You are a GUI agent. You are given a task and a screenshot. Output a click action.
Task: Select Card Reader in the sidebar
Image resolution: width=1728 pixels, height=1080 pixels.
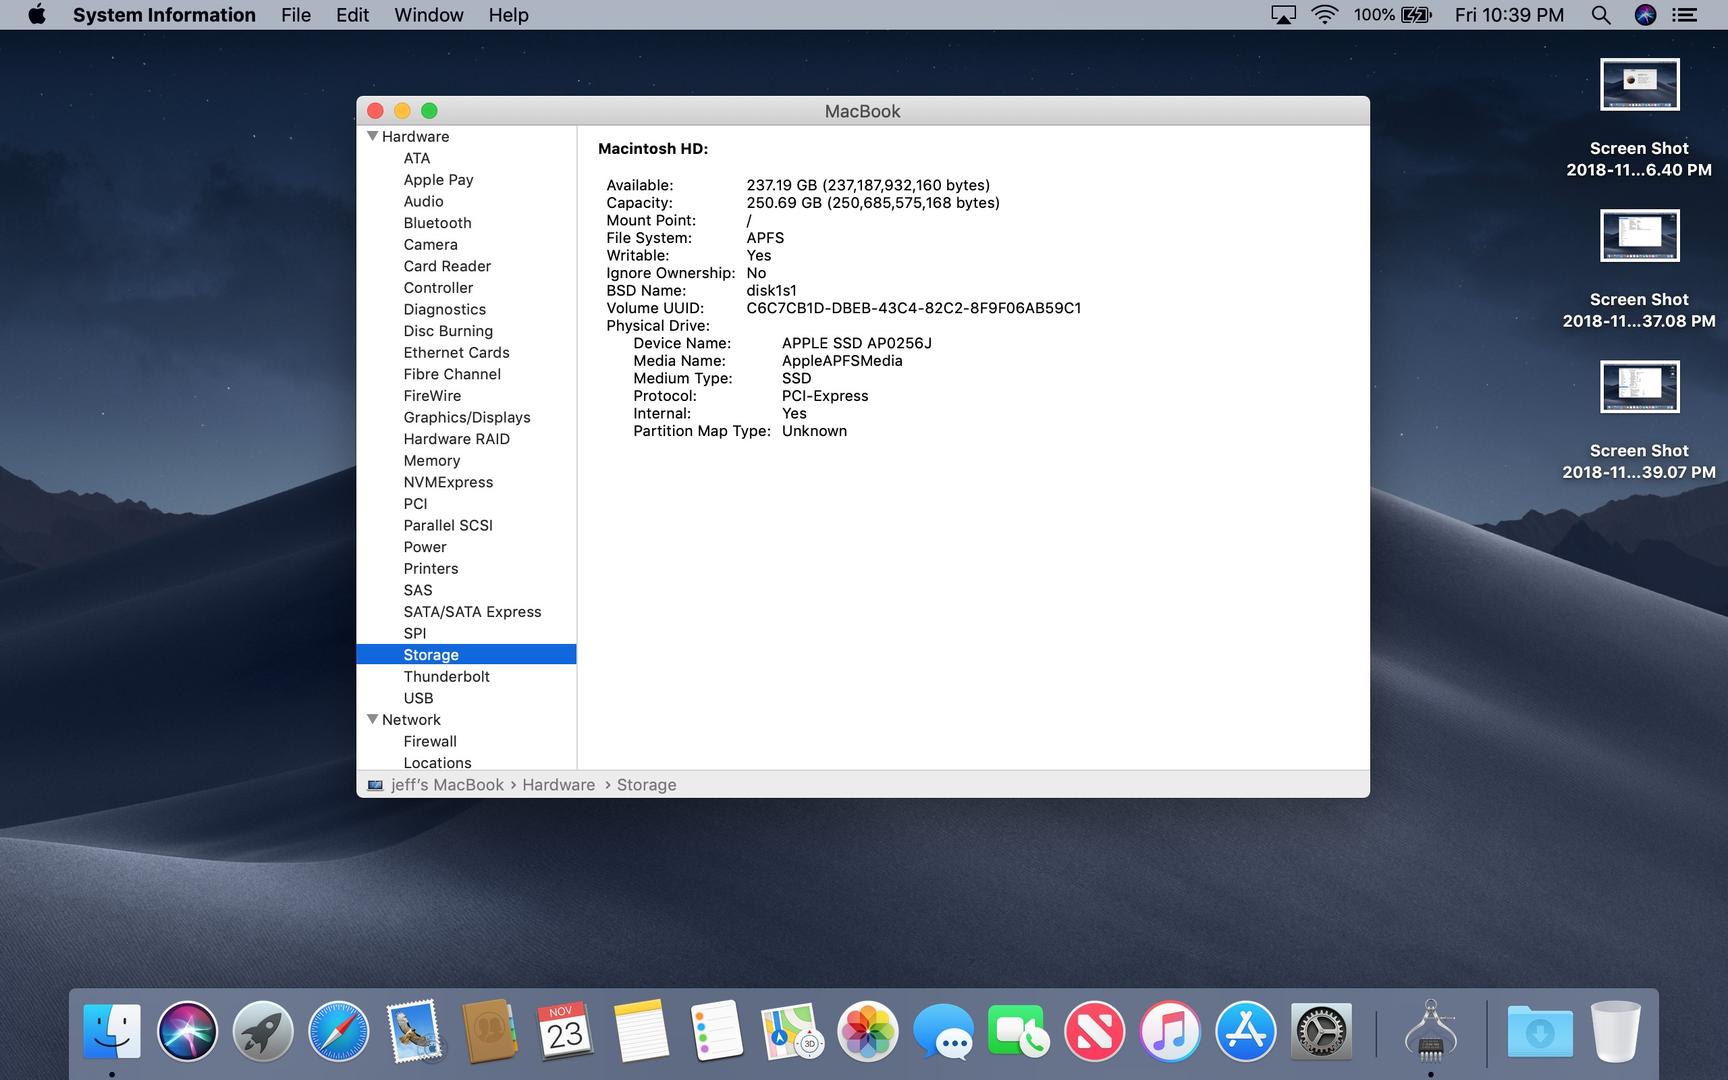point(447,266)
